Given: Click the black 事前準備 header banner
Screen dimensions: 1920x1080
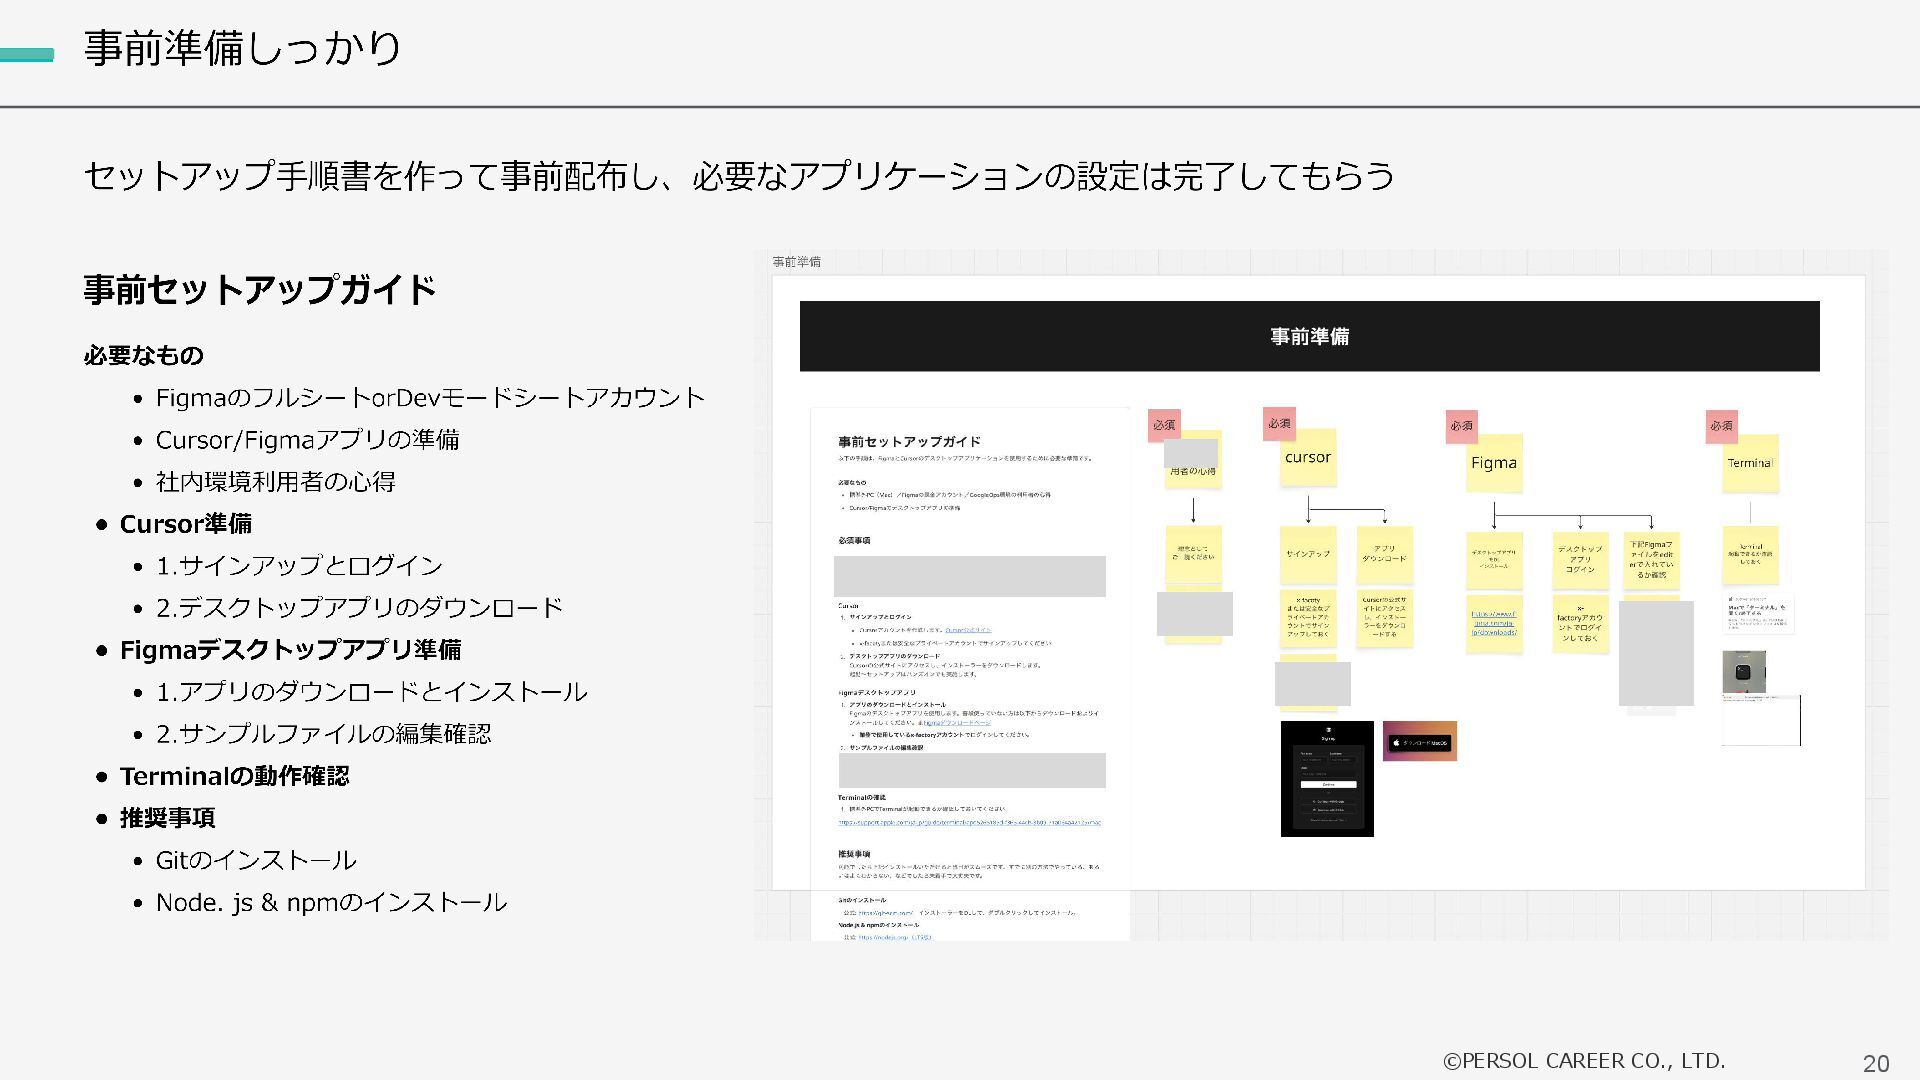Looking at the screenshot, I should click(1309, 336).
